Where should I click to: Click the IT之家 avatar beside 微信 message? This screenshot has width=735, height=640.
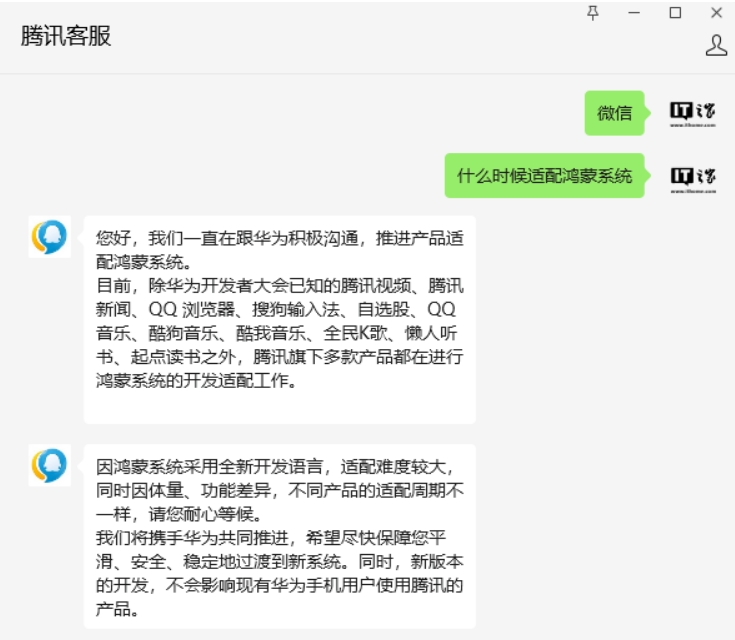pyautogui.click(x=692, y=113)
